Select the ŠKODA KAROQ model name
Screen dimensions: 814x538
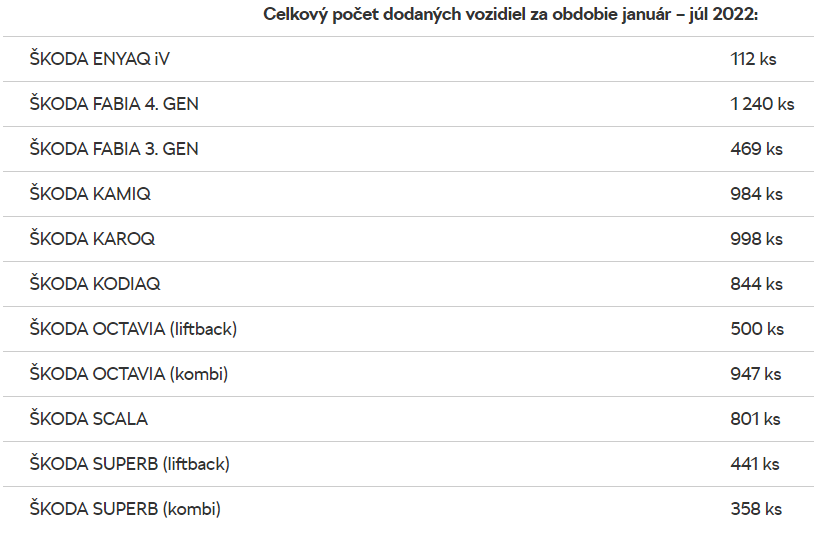pyautogui.click(x=92, y=239)
